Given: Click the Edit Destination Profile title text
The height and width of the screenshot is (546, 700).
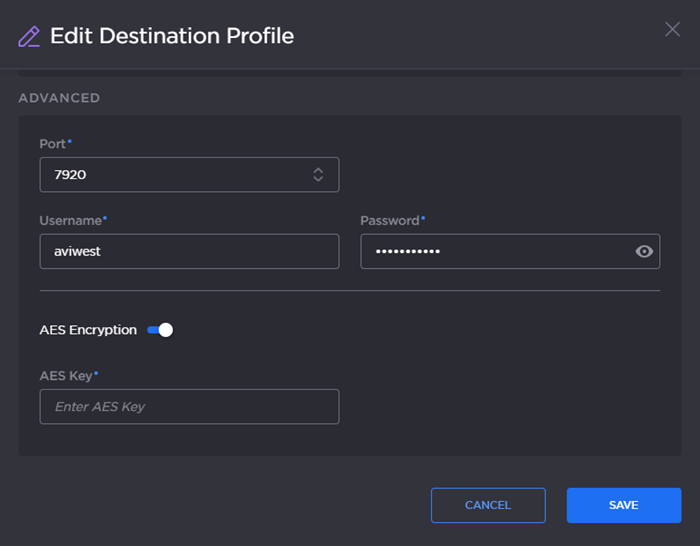Looking at the screenshot, I should click(x=172, y=37).
